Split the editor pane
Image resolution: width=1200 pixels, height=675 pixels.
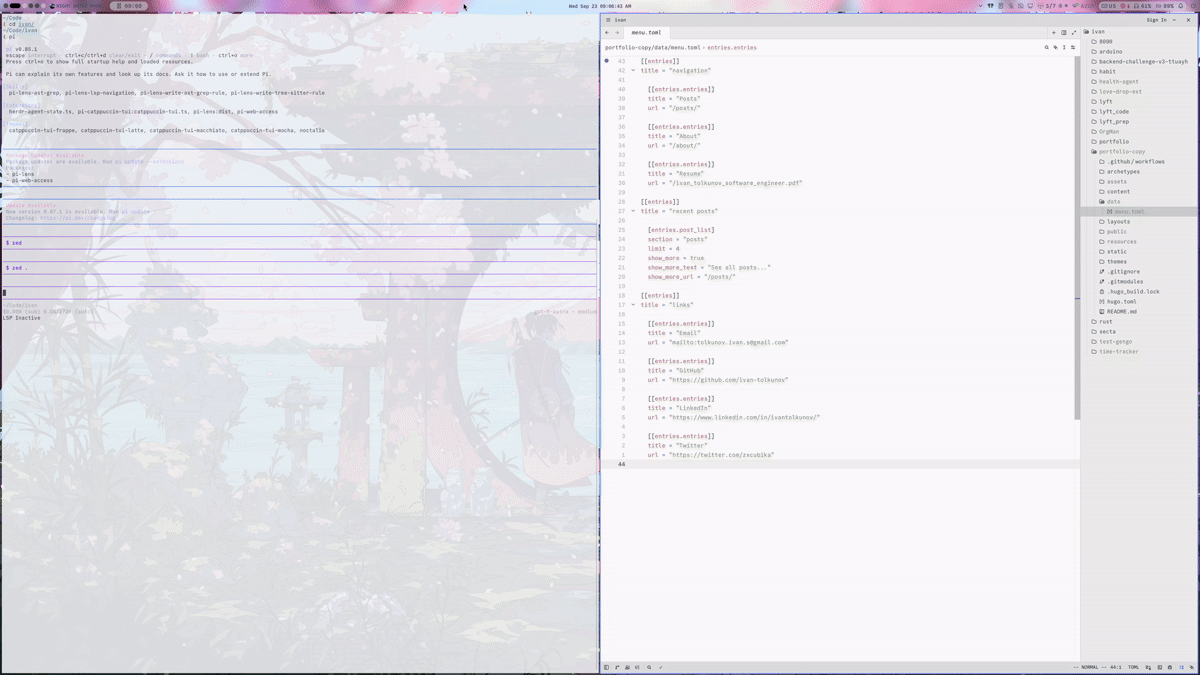(1064, 32)
